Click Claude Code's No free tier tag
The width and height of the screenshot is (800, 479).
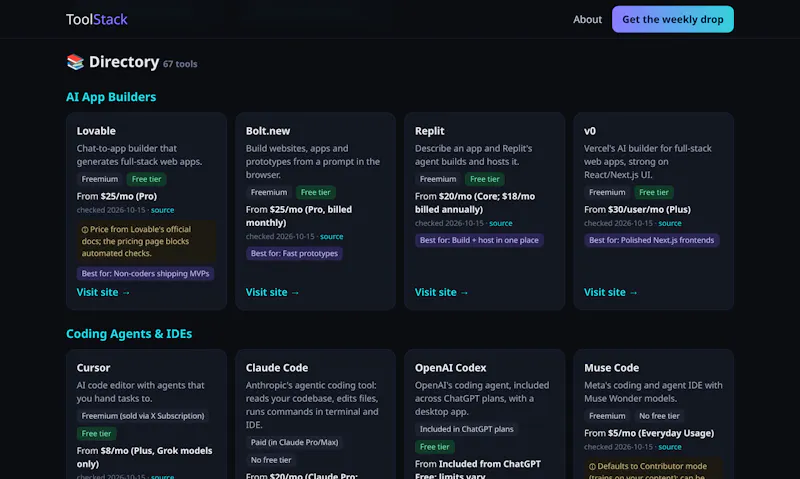pyautogui.click(x=271, y=460)
